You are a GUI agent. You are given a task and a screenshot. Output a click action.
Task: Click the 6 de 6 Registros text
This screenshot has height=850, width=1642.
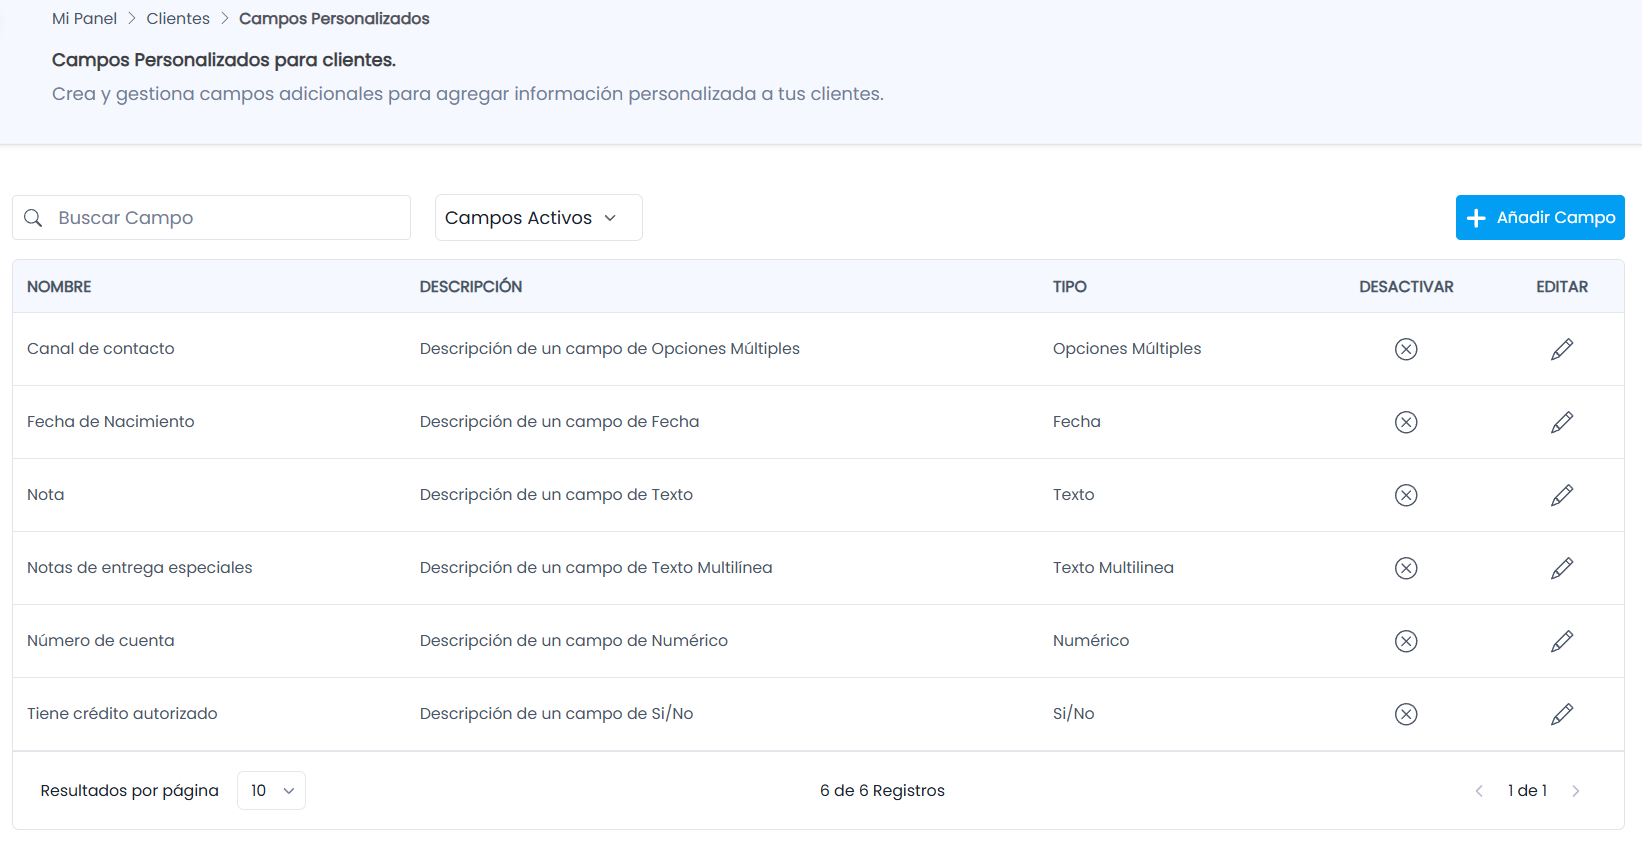(x=882, y=791)
